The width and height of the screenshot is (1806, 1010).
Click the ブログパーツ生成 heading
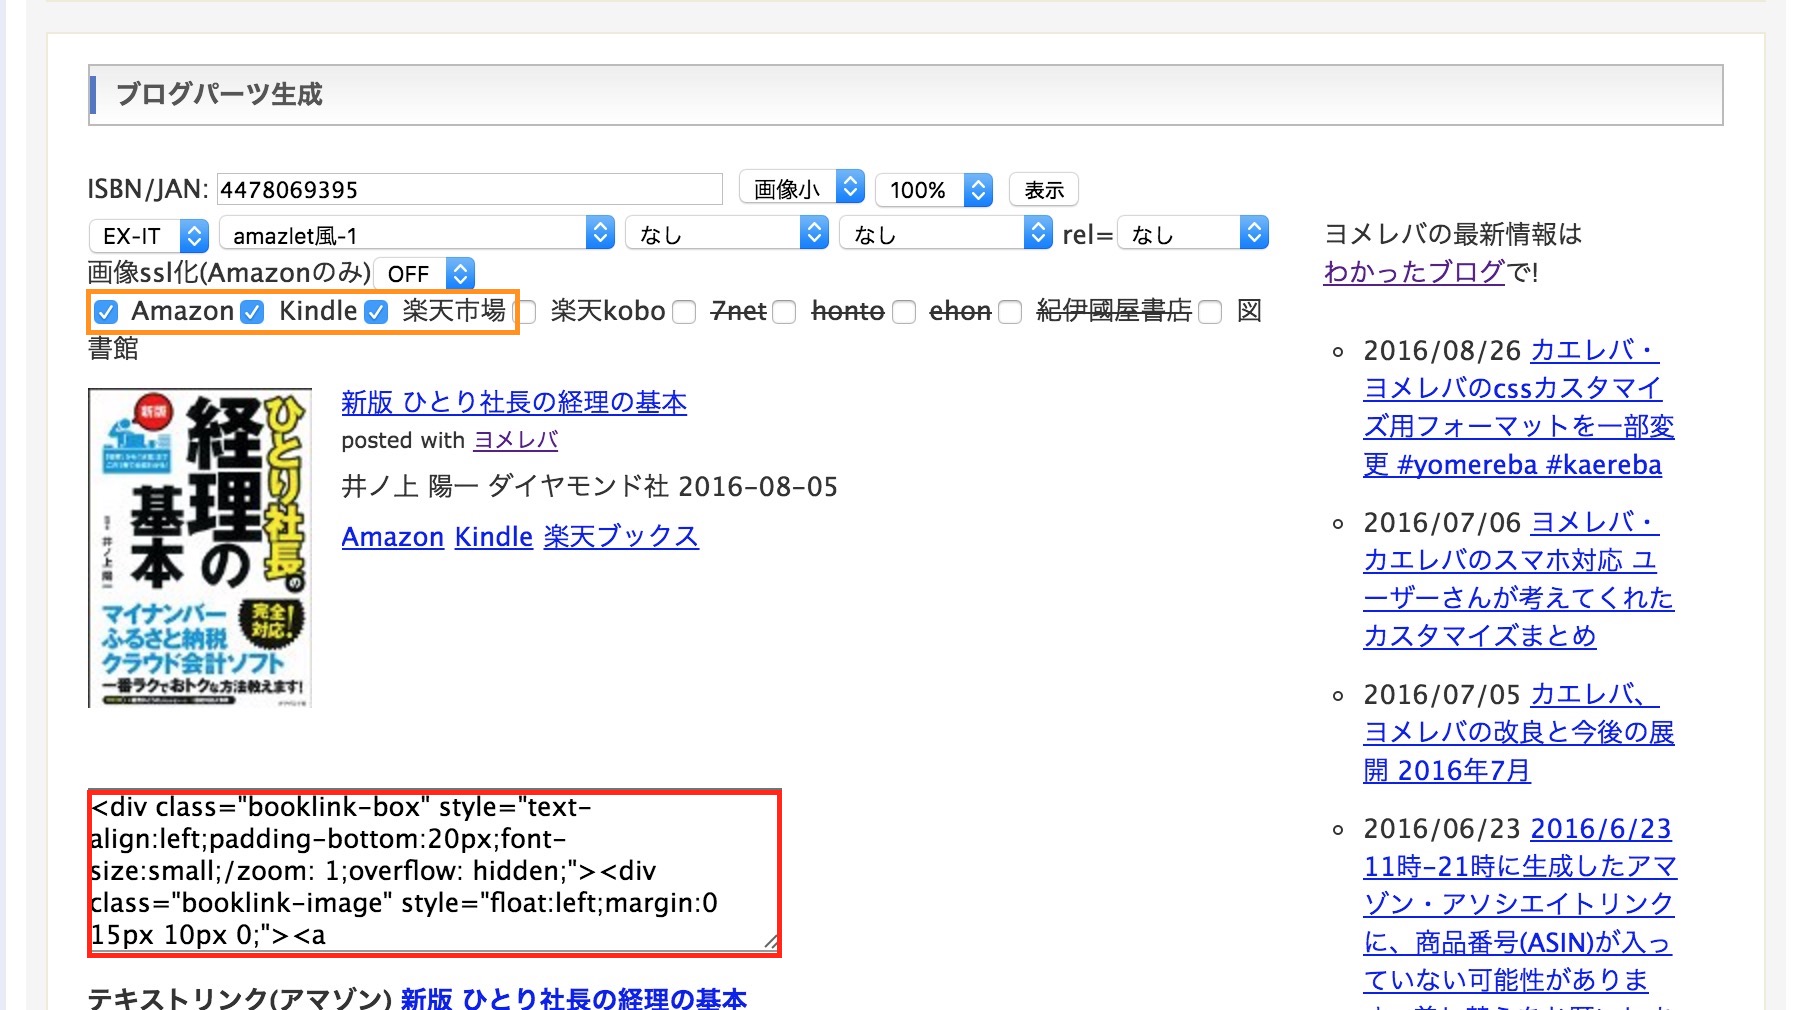tap(219, 95)
